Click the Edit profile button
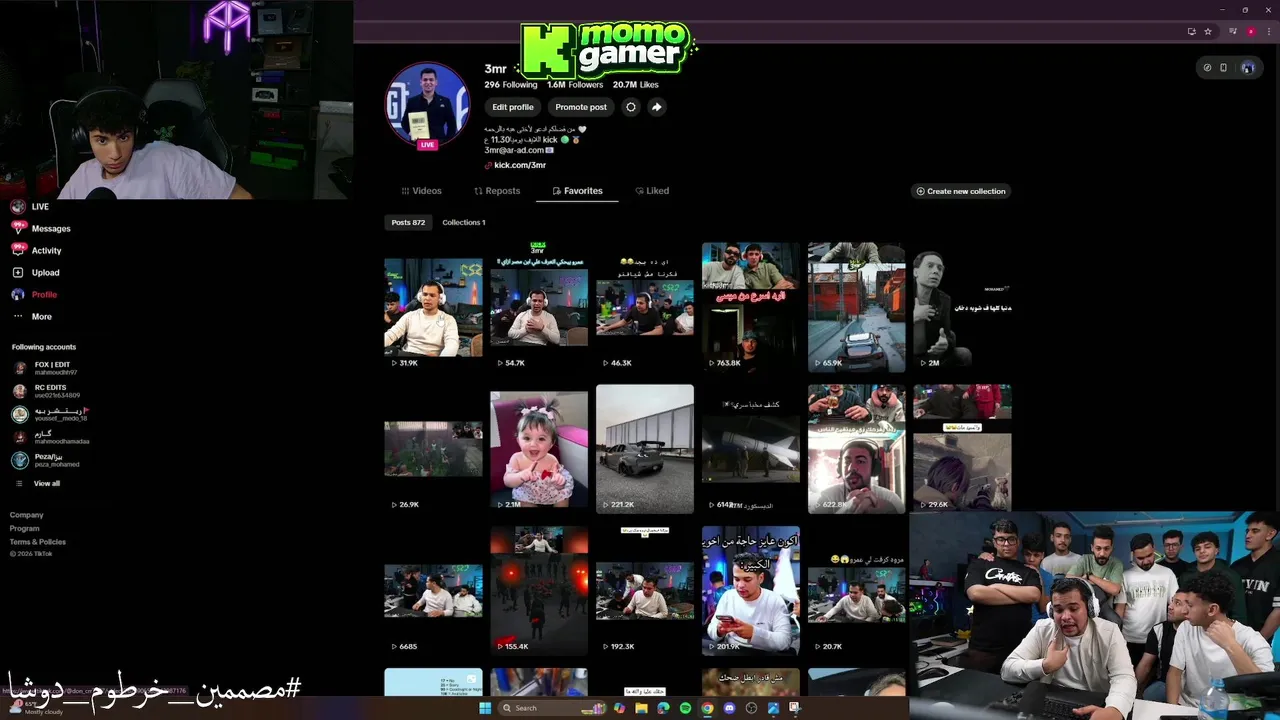1280x720 pixels. [x=513, y=107]
